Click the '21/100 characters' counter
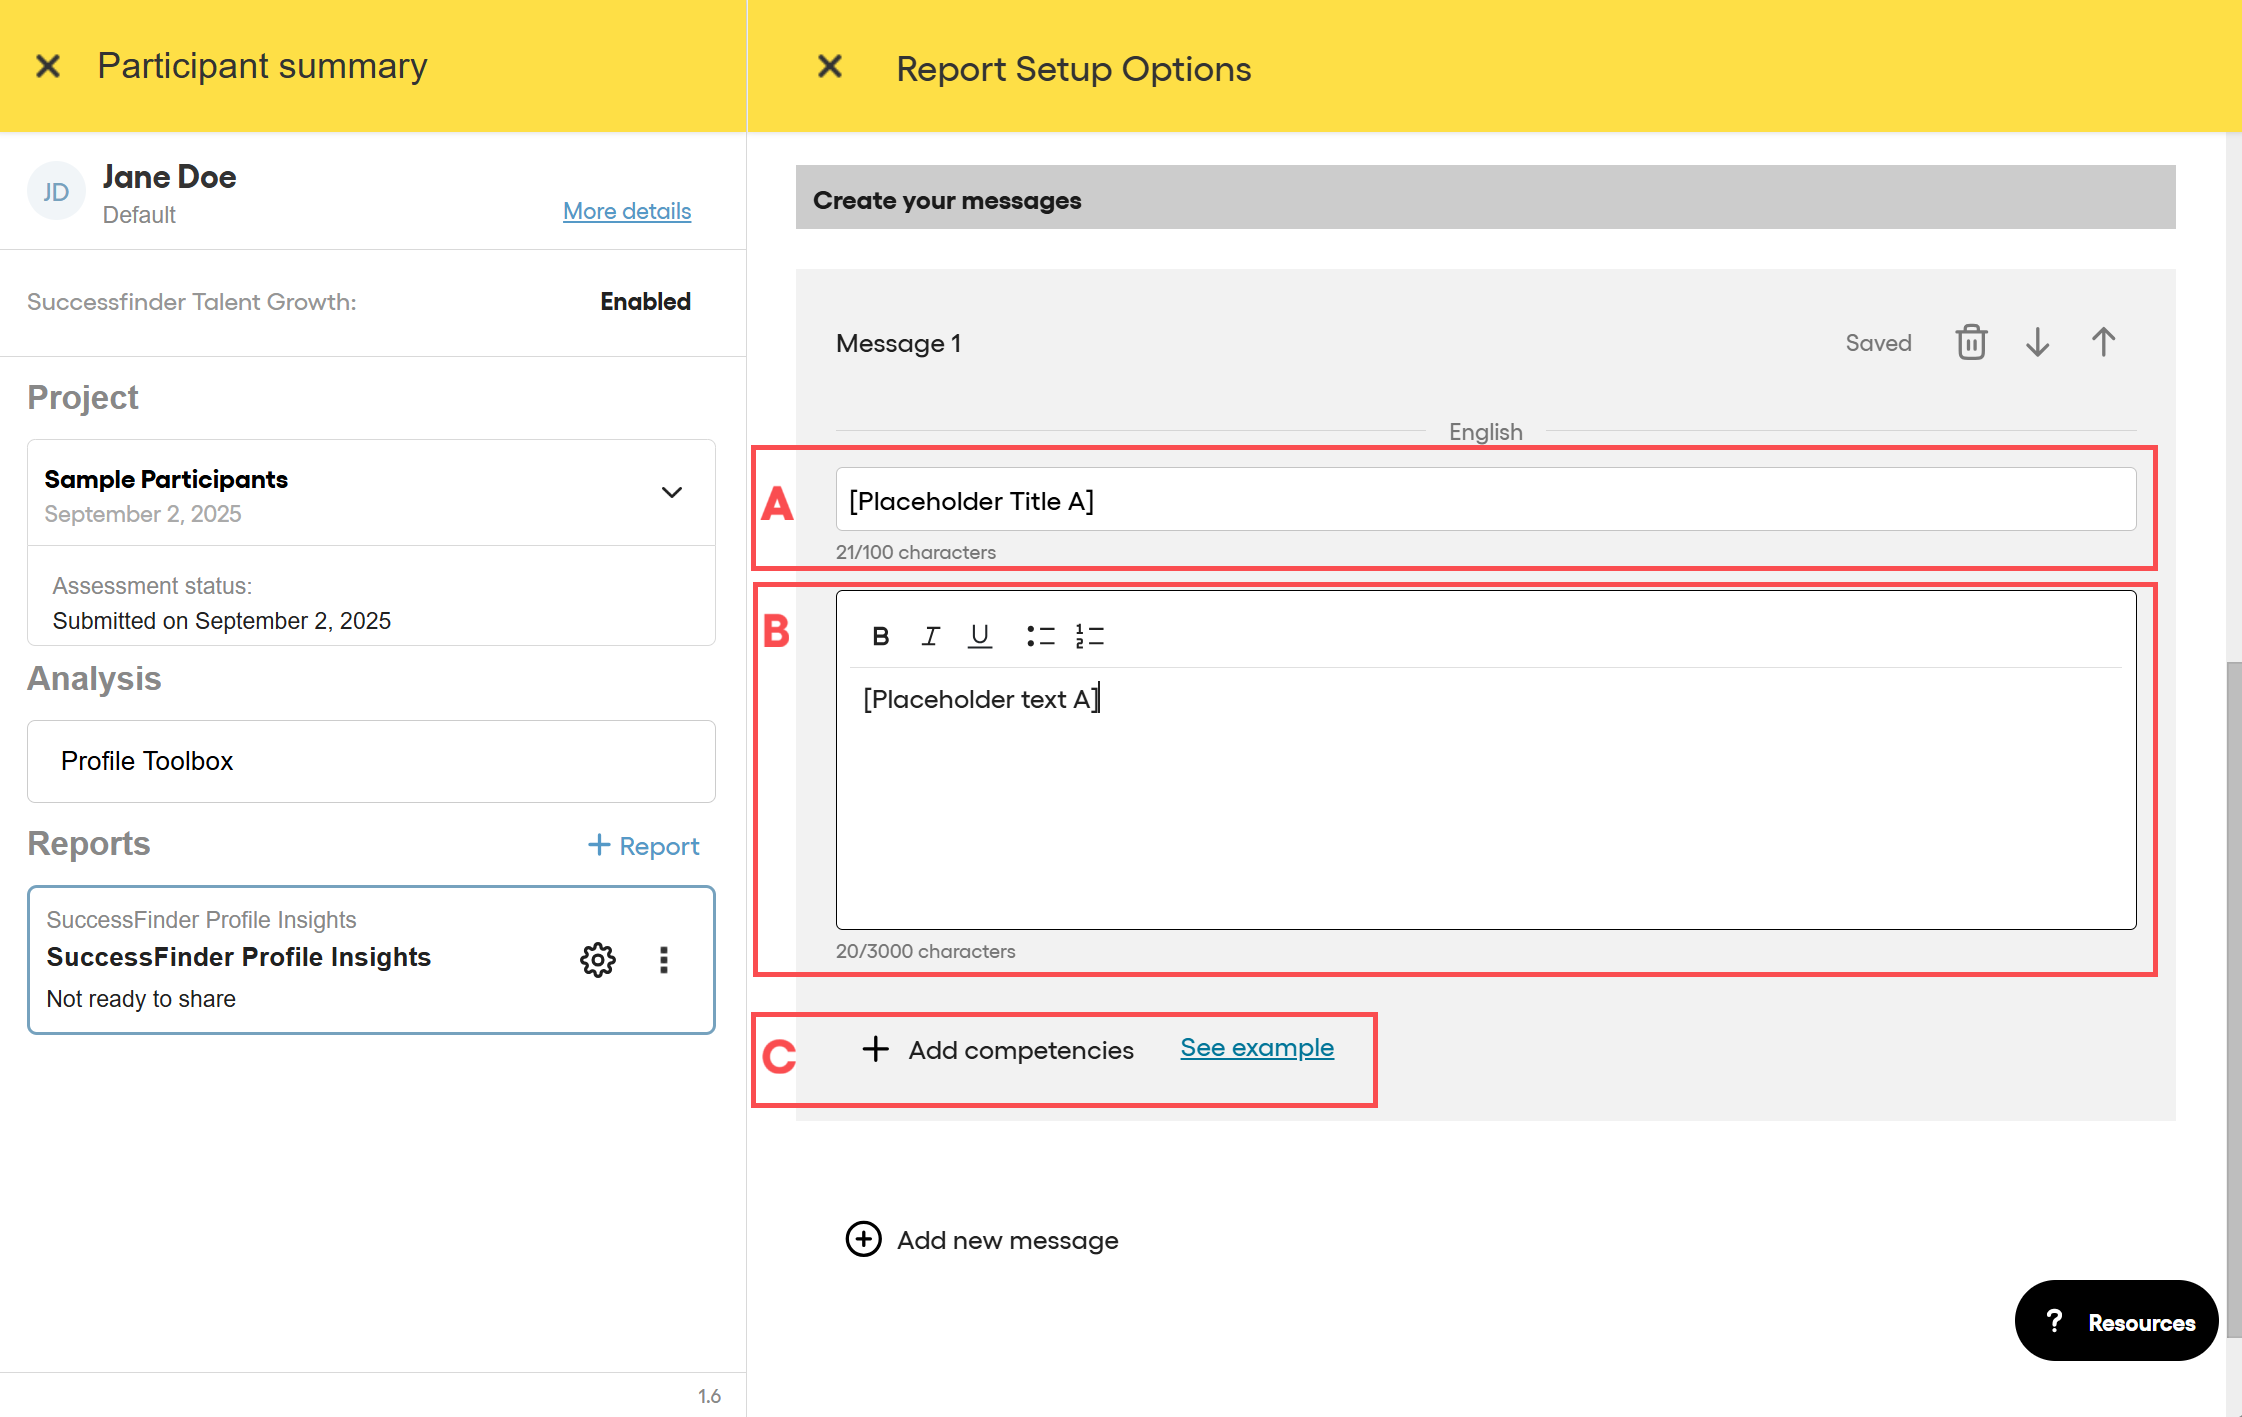 pos(916,552)
